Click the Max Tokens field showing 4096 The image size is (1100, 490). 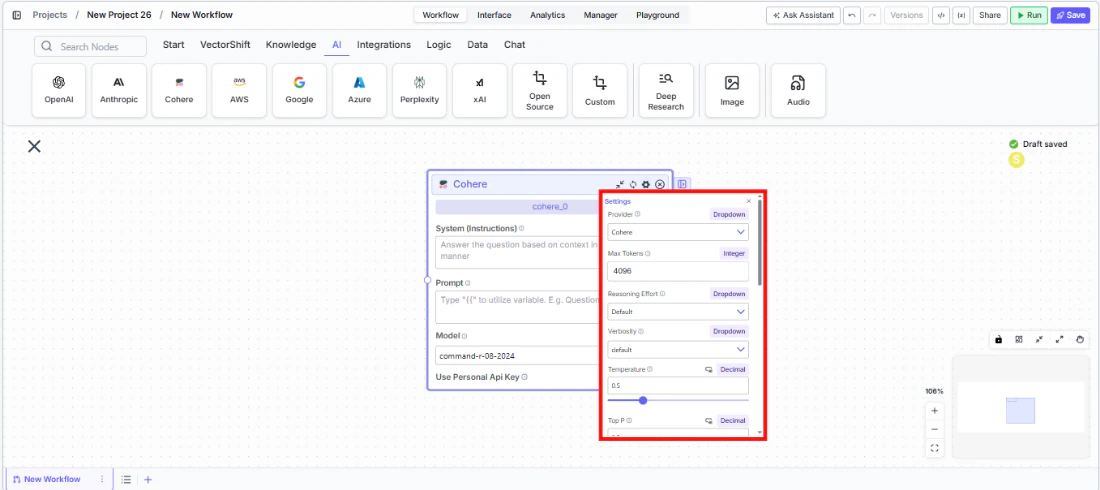click(678, 270)
